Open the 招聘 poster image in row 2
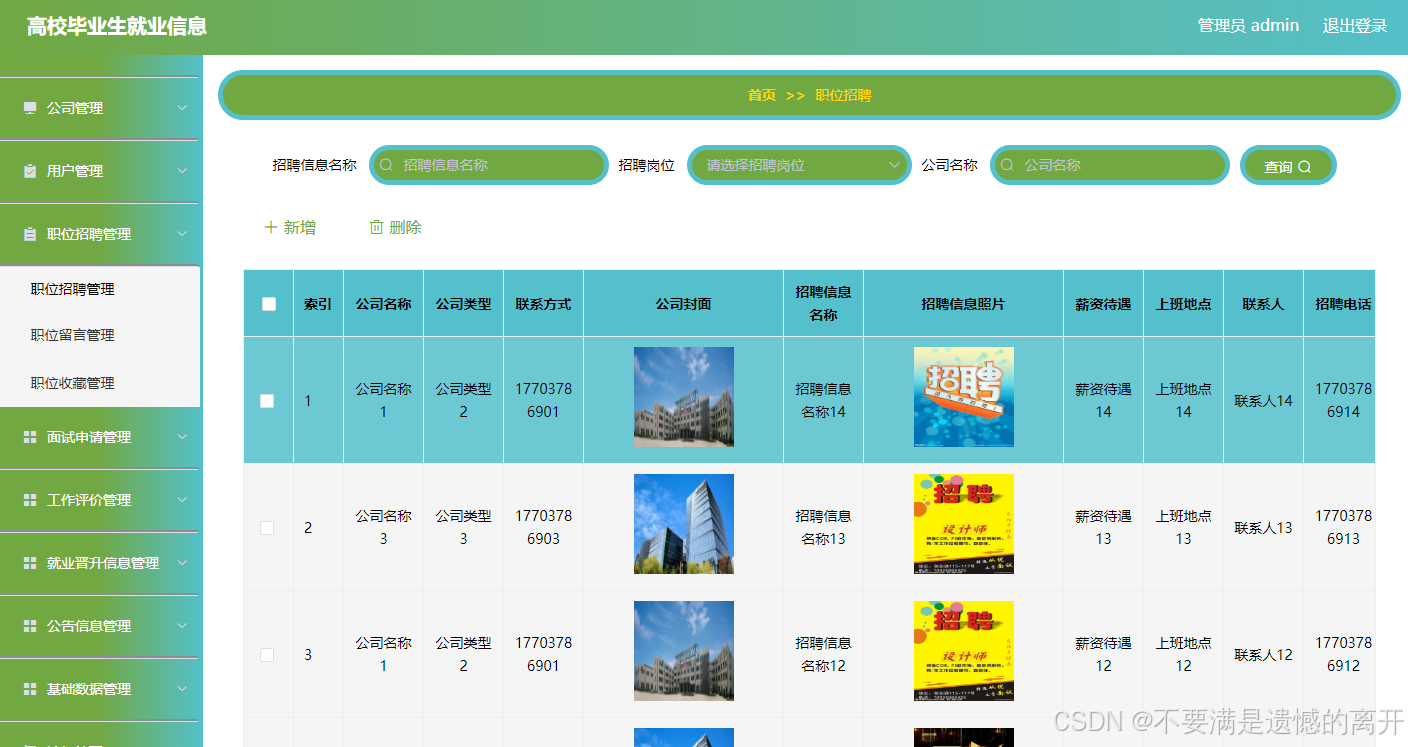Image resolution: width=1408 pixels, height=747 pixels. tap(964, 524)
